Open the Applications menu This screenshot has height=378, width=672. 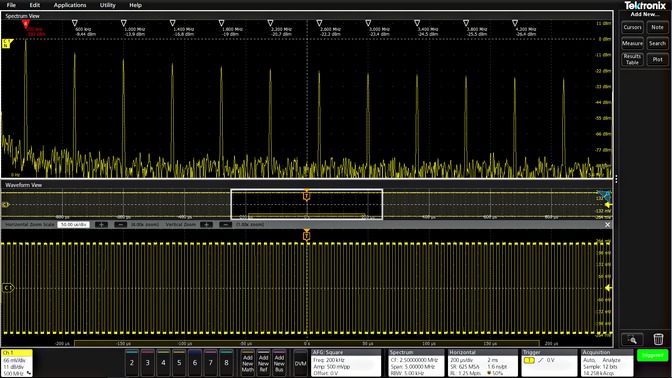(70, 5)
